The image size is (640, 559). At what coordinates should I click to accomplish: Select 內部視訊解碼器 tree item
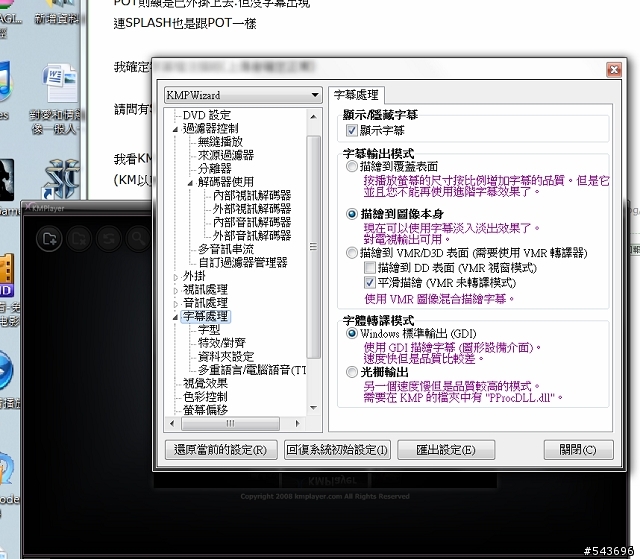coord(252,195)
